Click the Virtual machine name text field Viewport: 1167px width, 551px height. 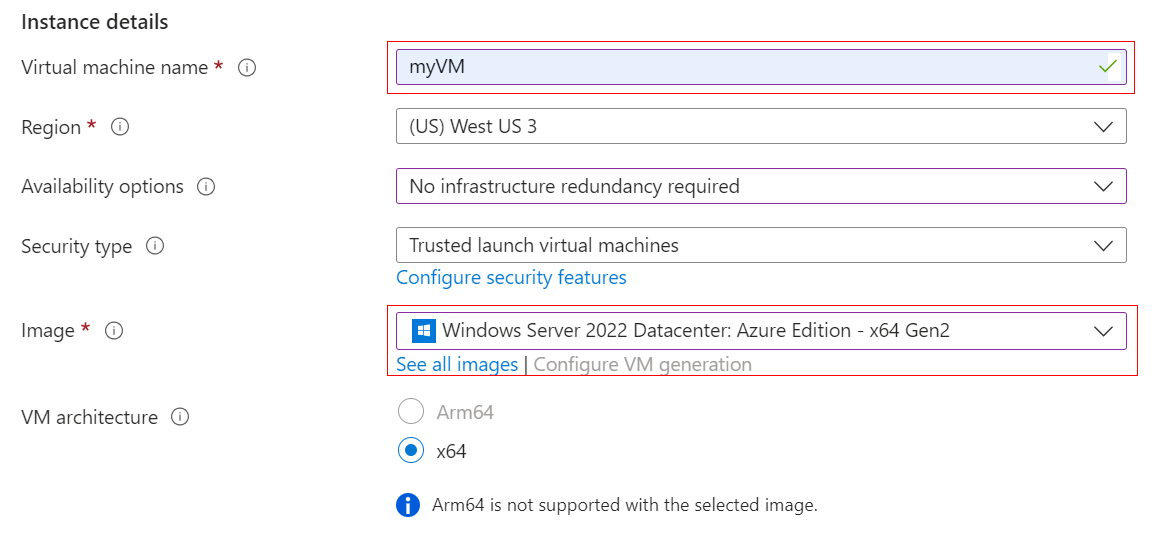740,67
